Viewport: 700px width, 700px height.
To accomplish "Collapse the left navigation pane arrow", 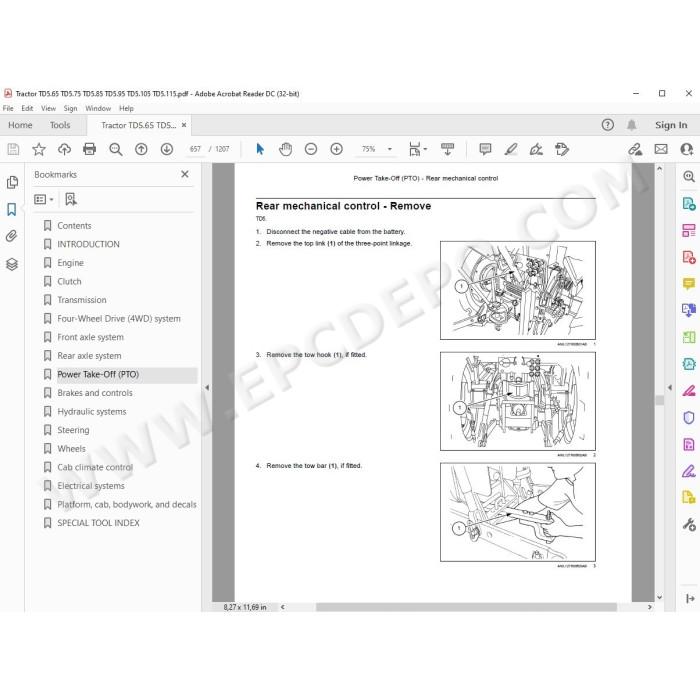I will (x=207, y=388).
